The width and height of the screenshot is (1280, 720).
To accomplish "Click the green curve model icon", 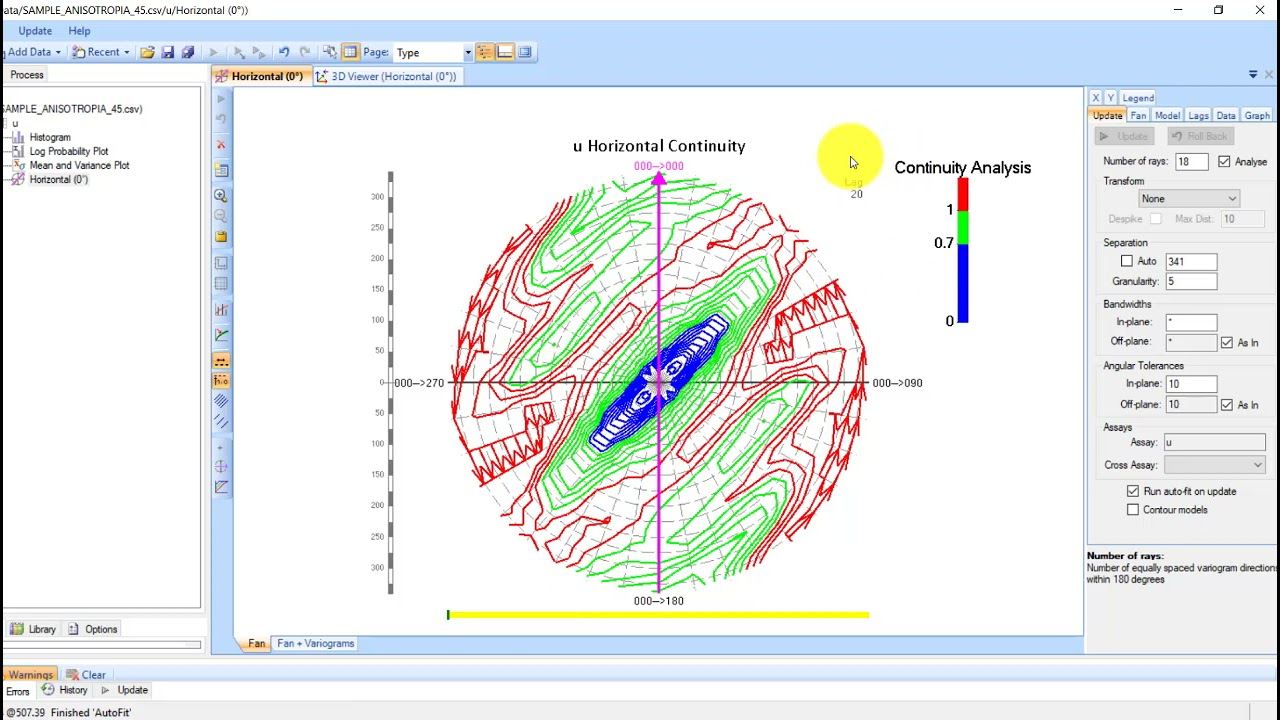I will (221, 335).
